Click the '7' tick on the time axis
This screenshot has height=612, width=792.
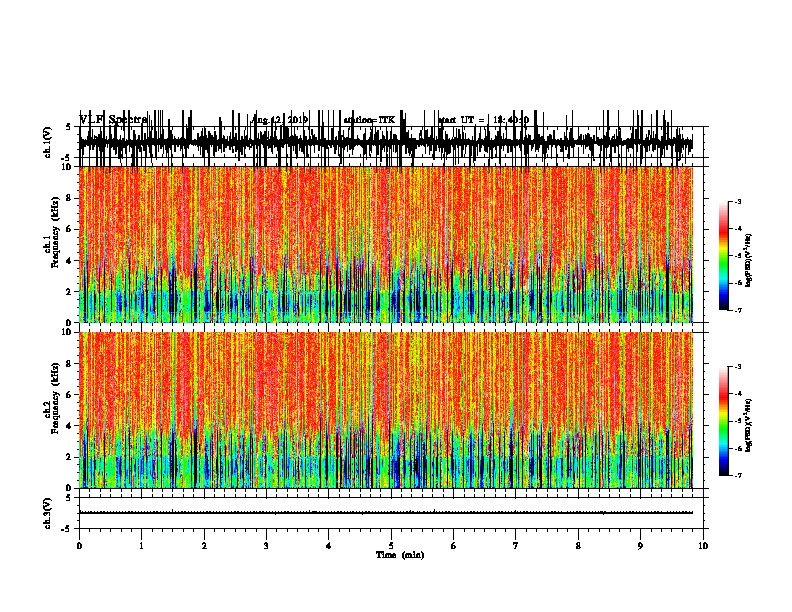pyautogui.click(x=516, y=546)
